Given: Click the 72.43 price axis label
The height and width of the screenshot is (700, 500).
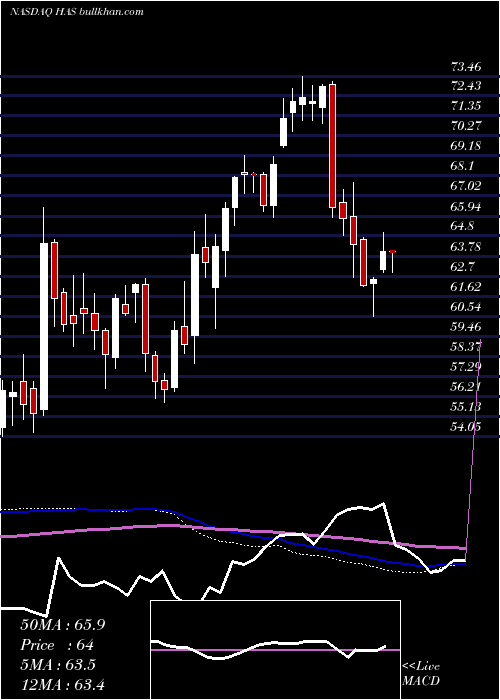Looking at the screenshot, I should (x=466, y=86).
